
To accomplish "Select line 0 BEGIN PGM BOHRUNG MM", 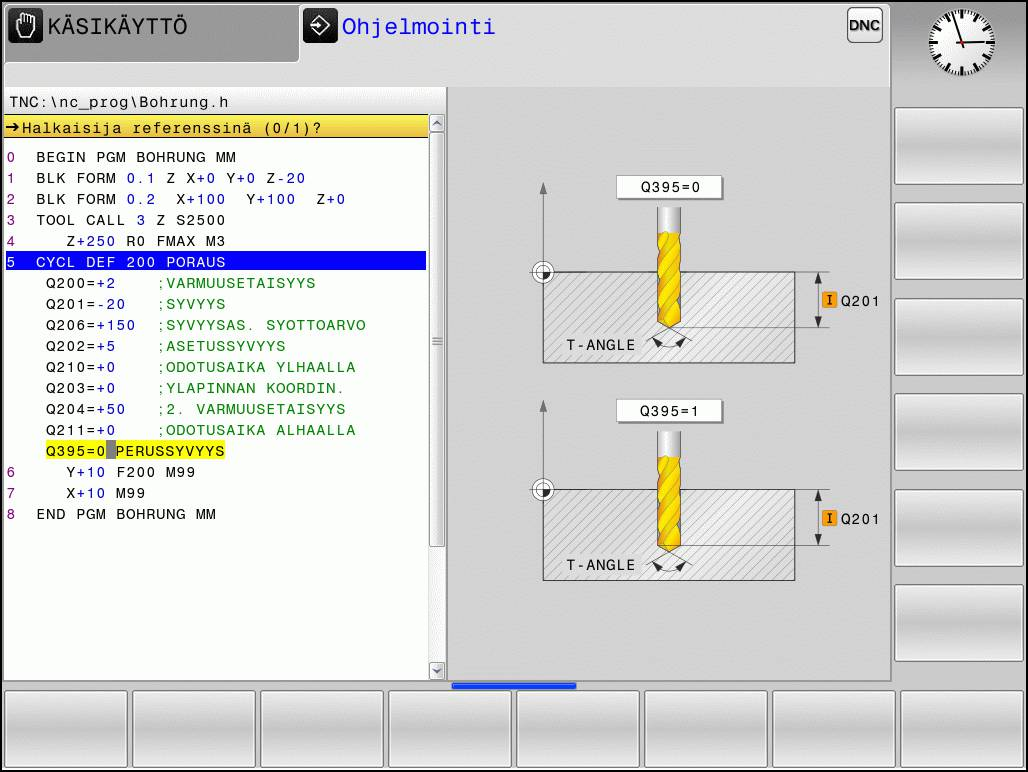I will tap(216, 157).
